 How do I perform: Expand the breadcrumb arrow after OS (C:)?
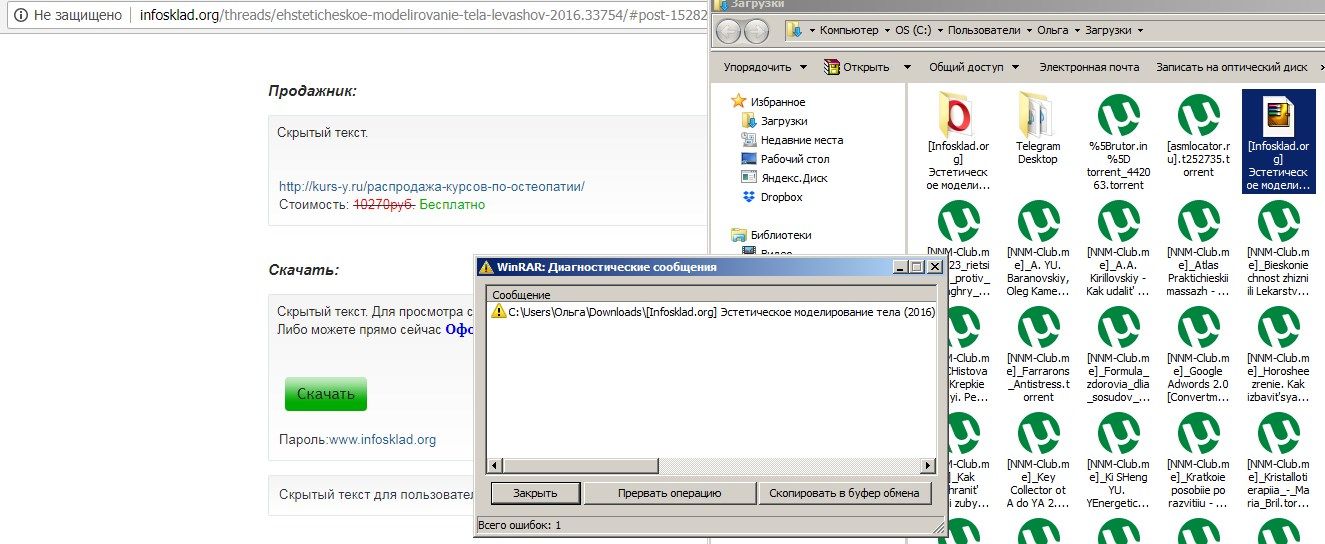click(x=941, y=31)
